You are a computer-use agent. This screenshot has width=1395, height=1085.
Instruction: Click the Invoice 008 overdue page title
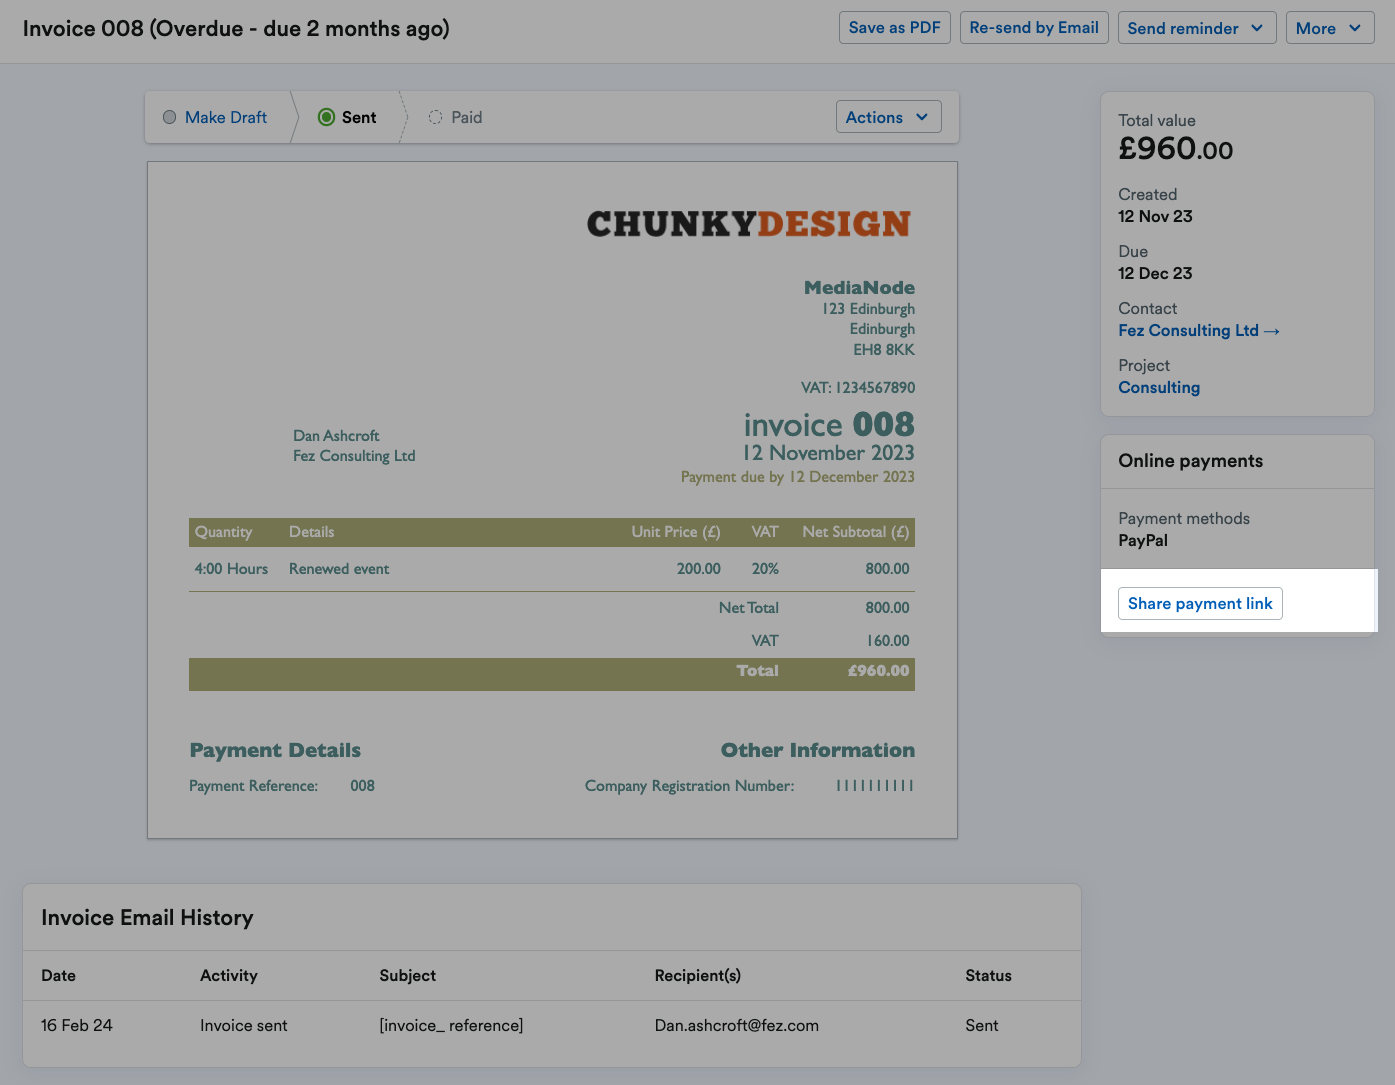236,28
